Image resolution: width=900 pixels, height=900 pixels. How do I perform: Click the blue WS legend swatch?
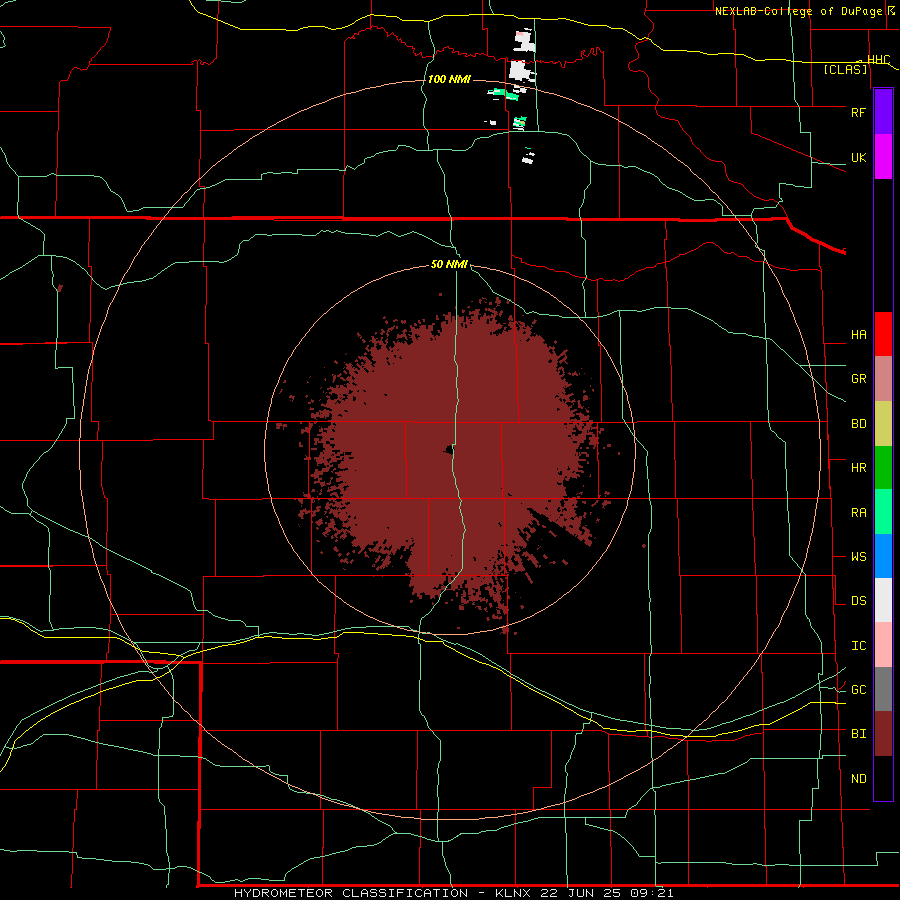tap(883, 556)
